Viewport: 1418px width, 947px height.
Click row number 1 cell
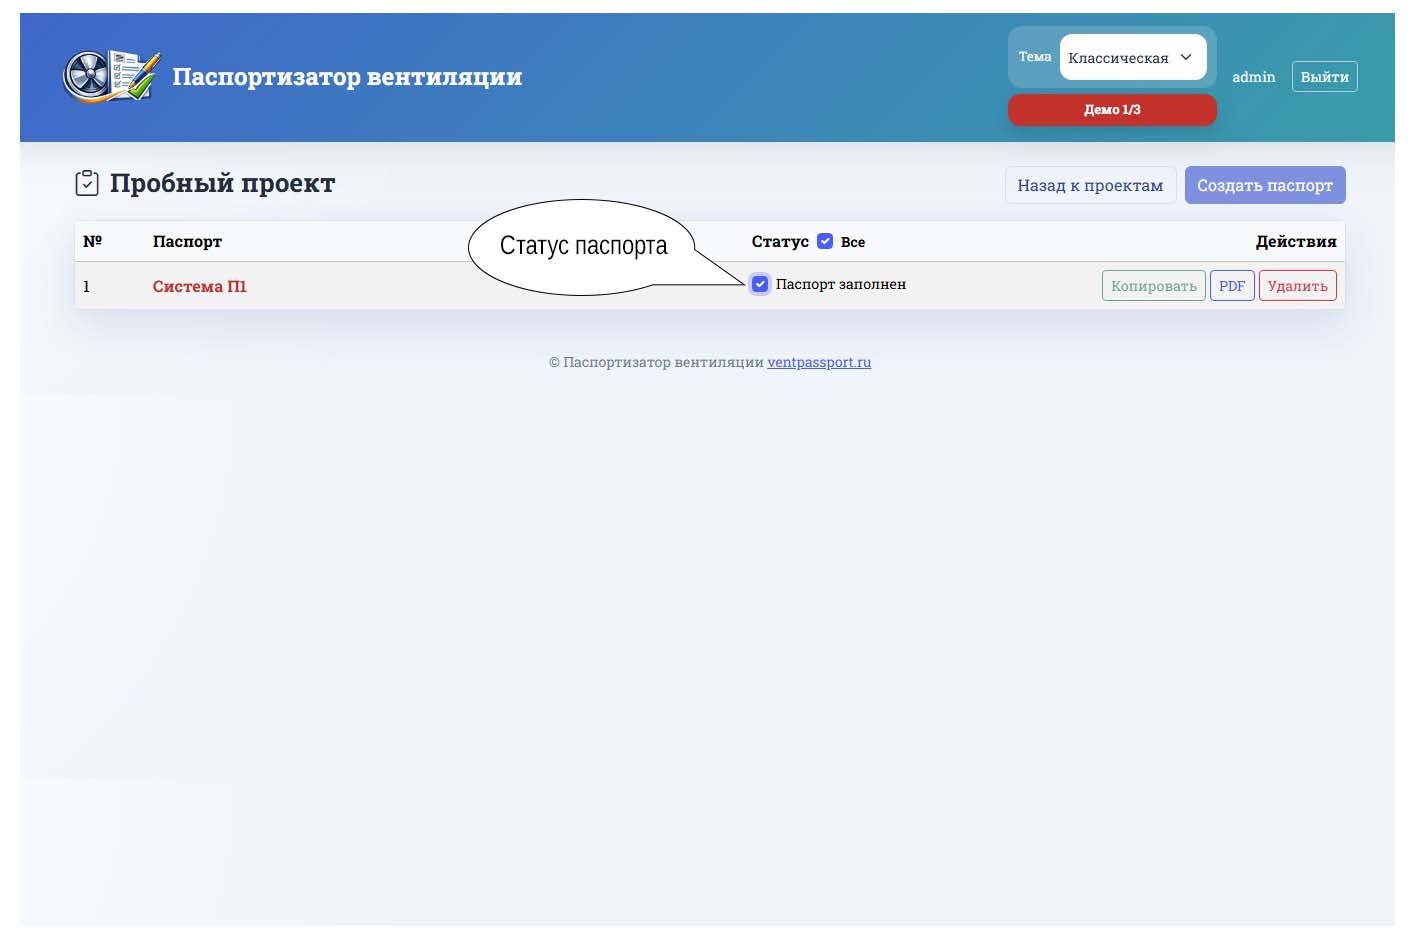86,286
